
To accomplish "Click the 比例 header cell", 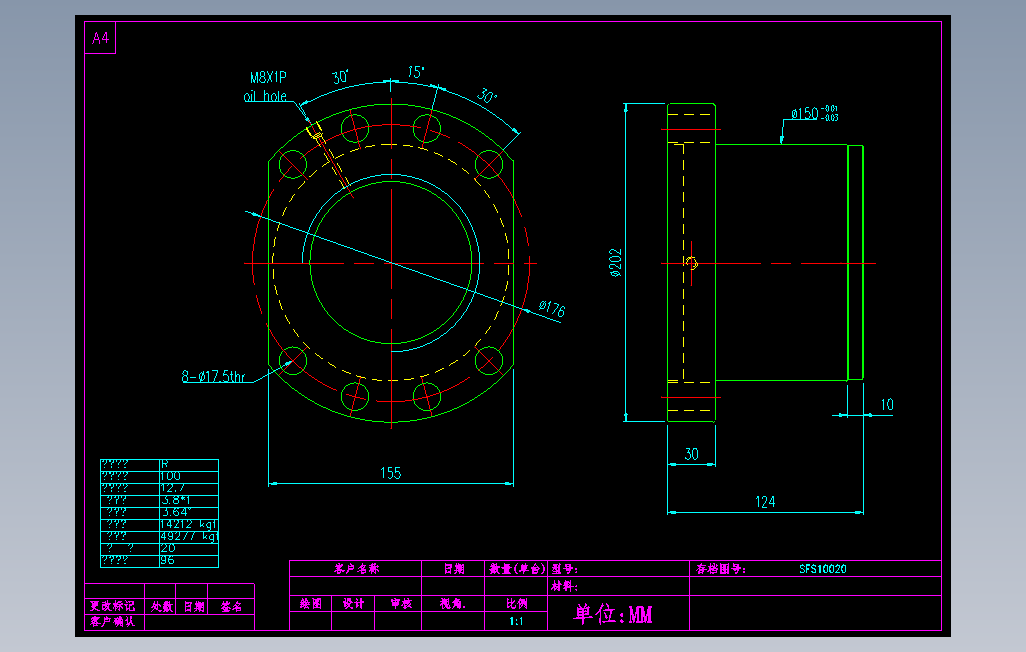I will [516, 604].
